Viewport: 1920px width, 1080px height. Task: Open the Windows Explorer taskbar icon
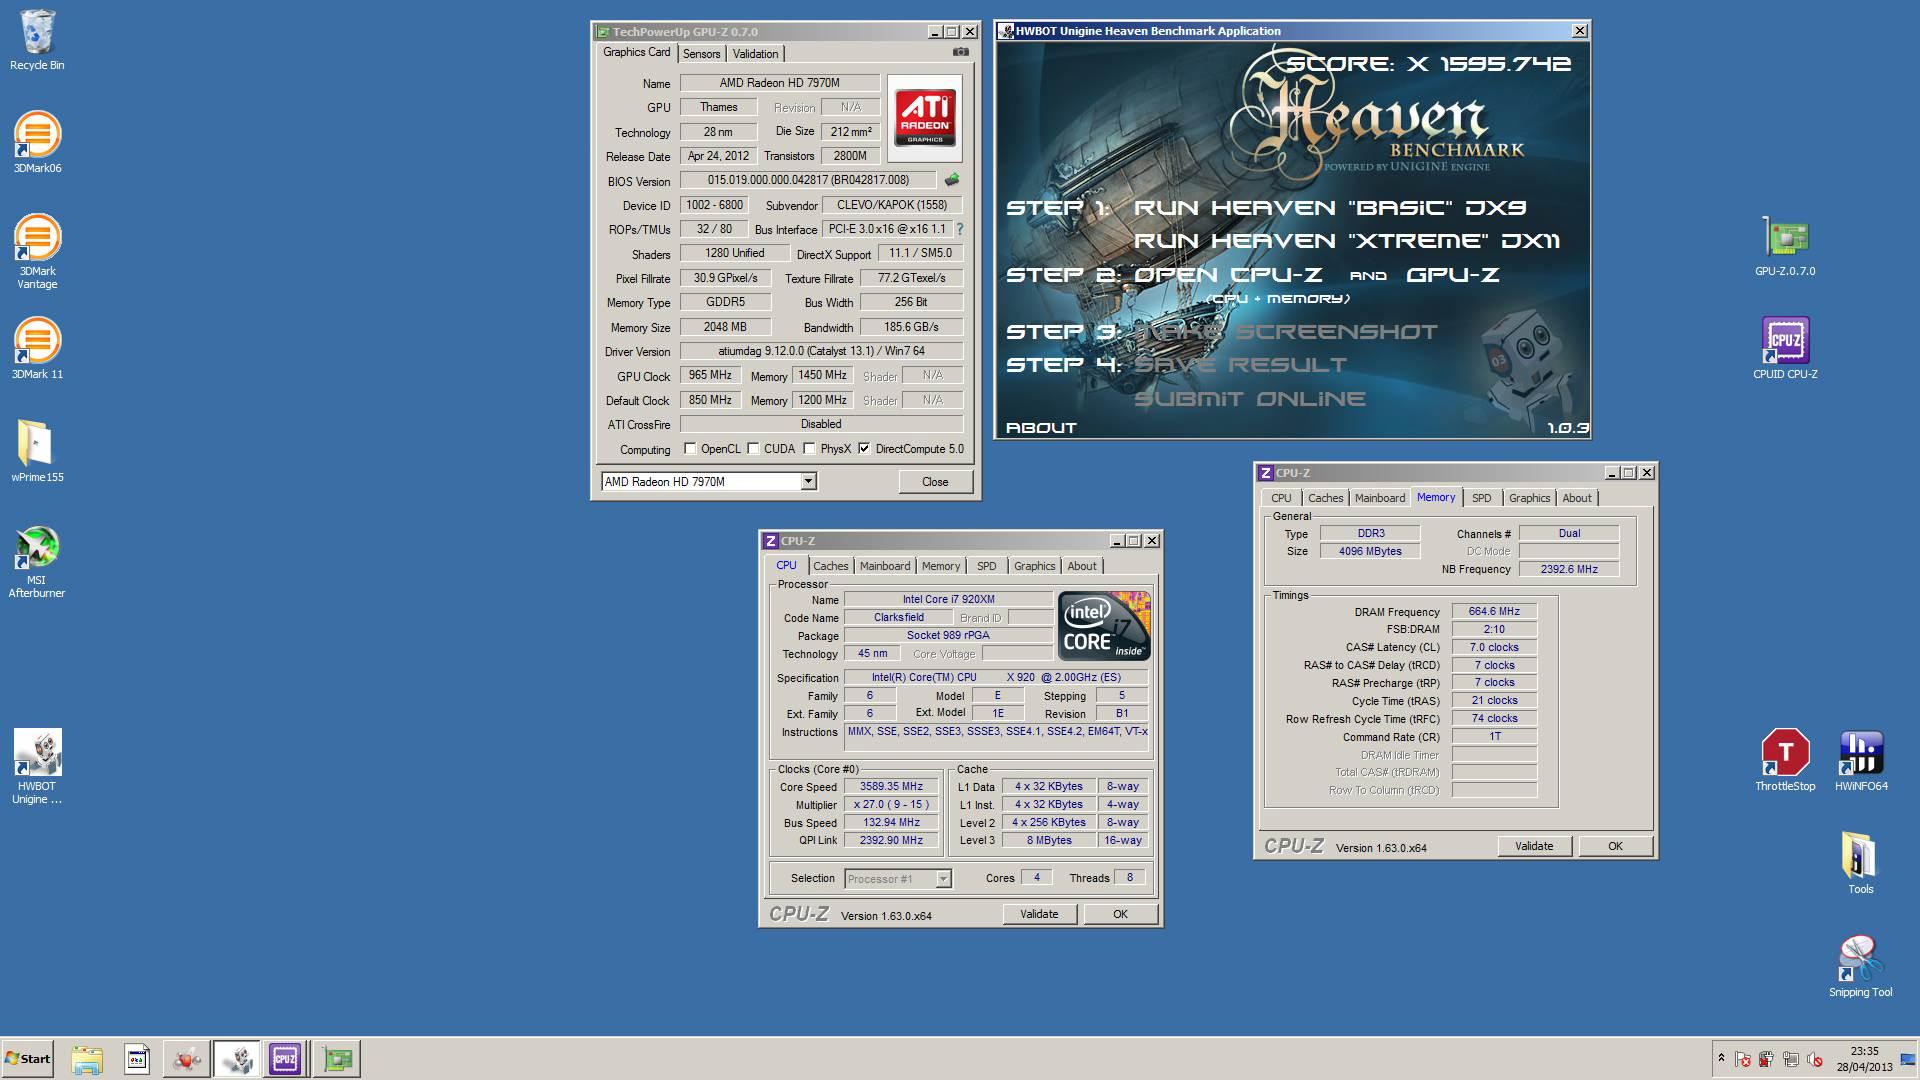pyautogui.click(x=87, y=1059)
